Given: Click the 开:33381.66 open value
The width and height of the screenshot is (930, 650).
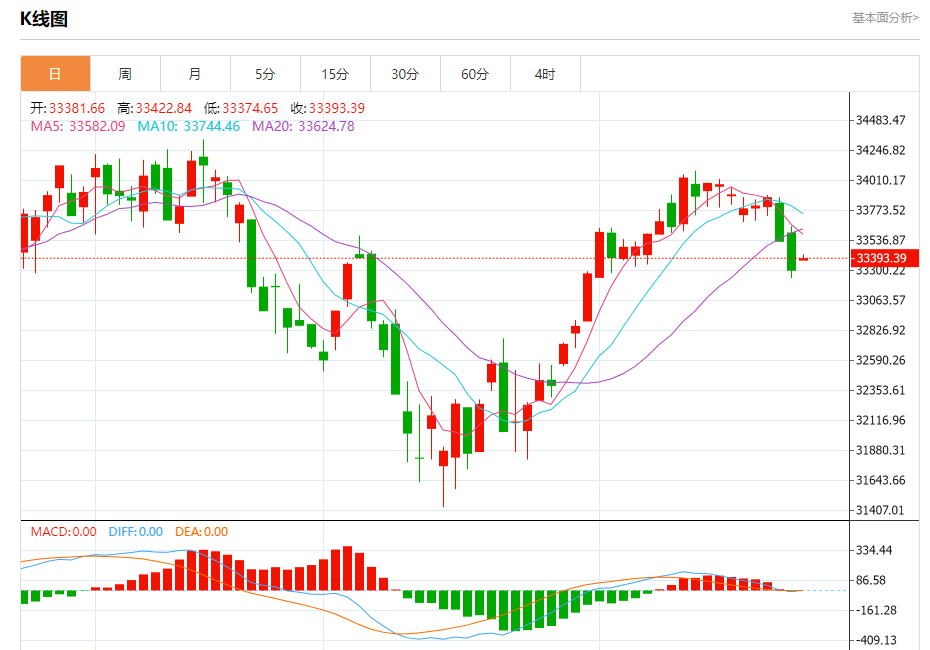Looking at the screenshot, I should (x=68, y=108).
